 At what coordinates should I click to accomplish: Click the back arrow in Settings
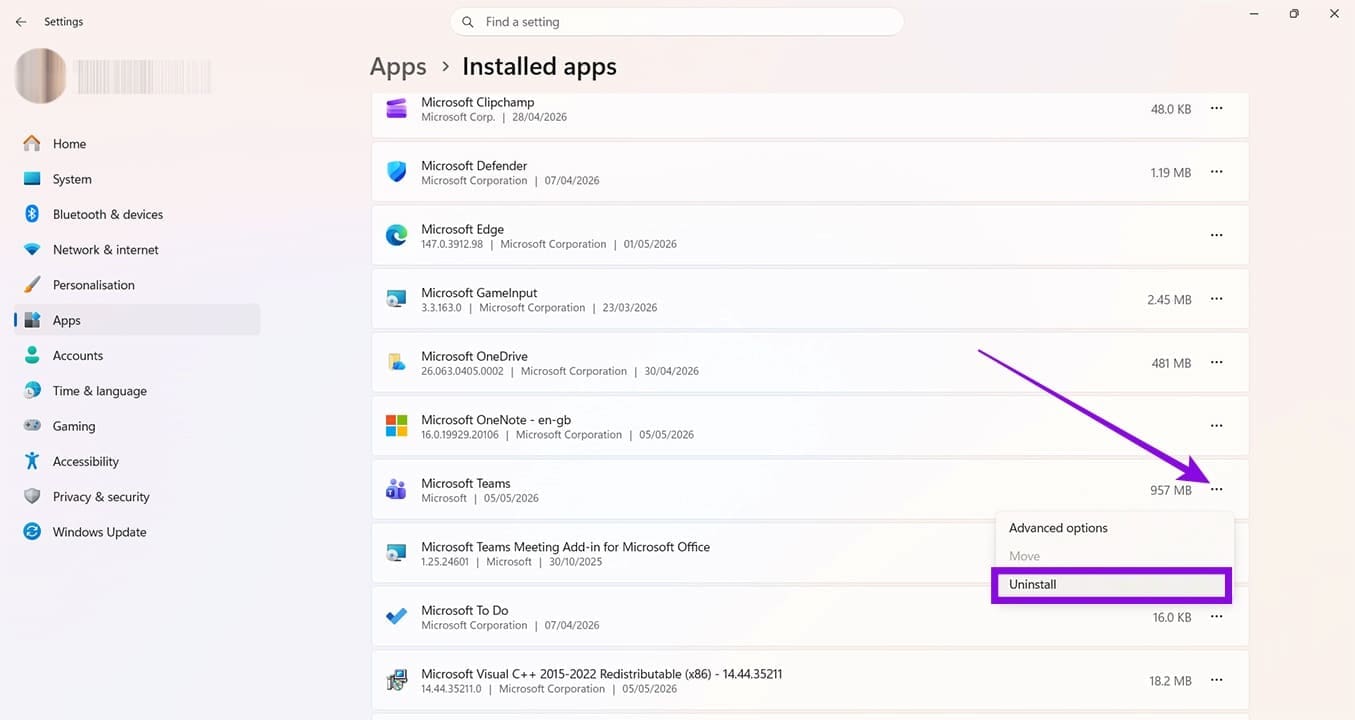pyautogui.click(x=21, y=22)
